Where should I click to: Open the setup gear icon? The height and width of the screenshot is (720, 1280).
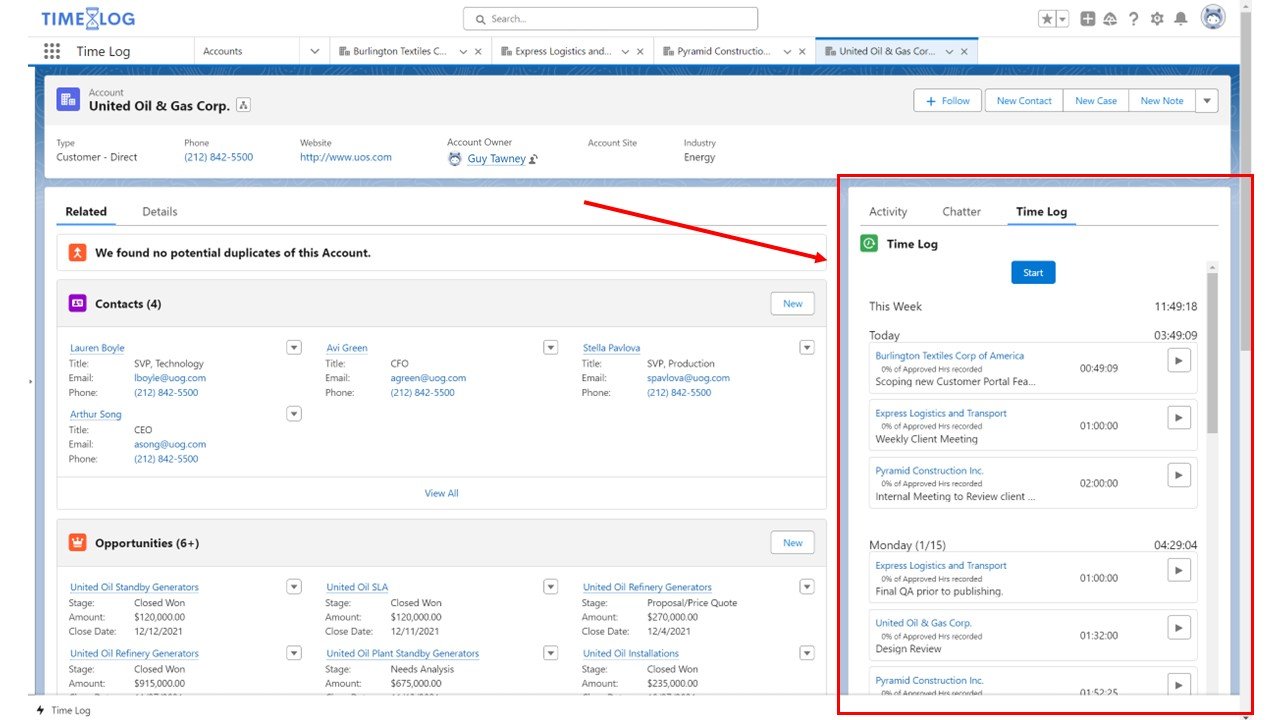(1157, 19)
